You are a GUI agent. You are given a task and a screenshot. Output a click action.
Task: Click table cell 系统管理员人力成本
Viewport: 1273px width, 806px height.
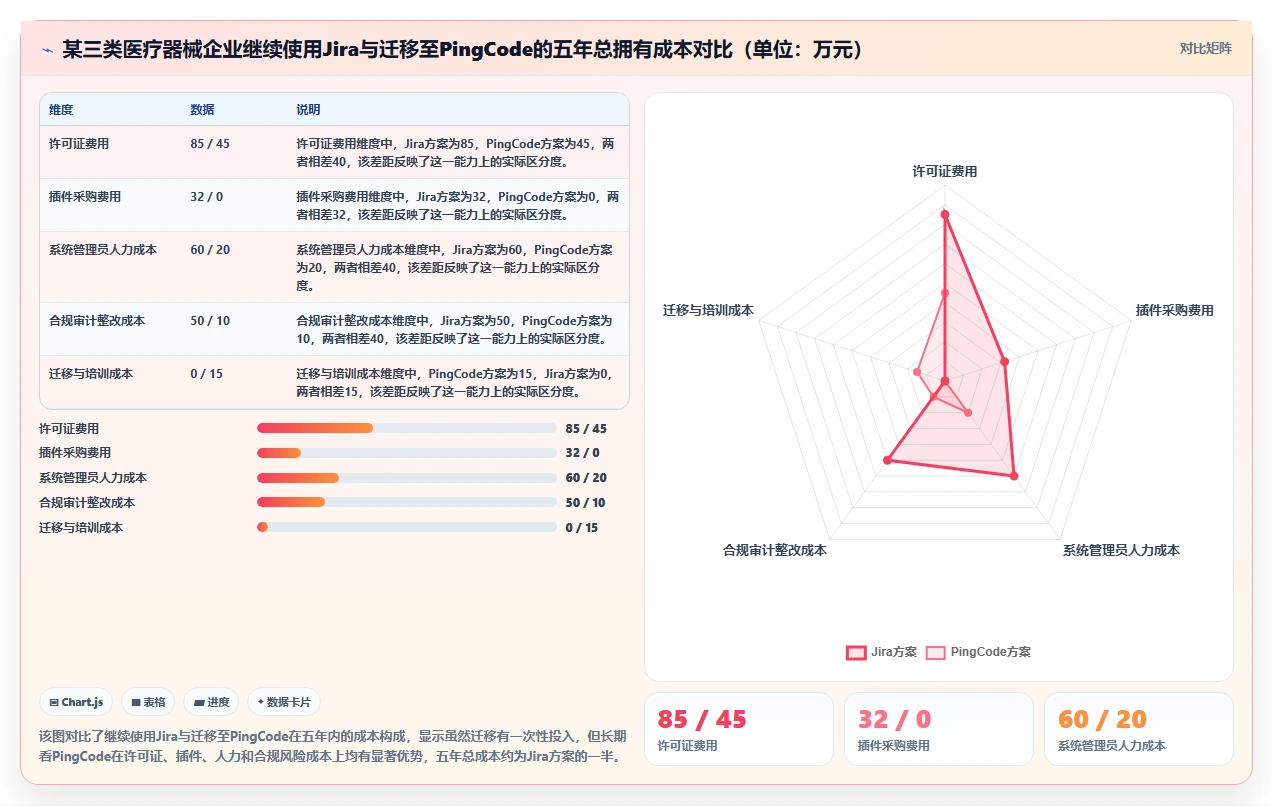pos(103,250)
